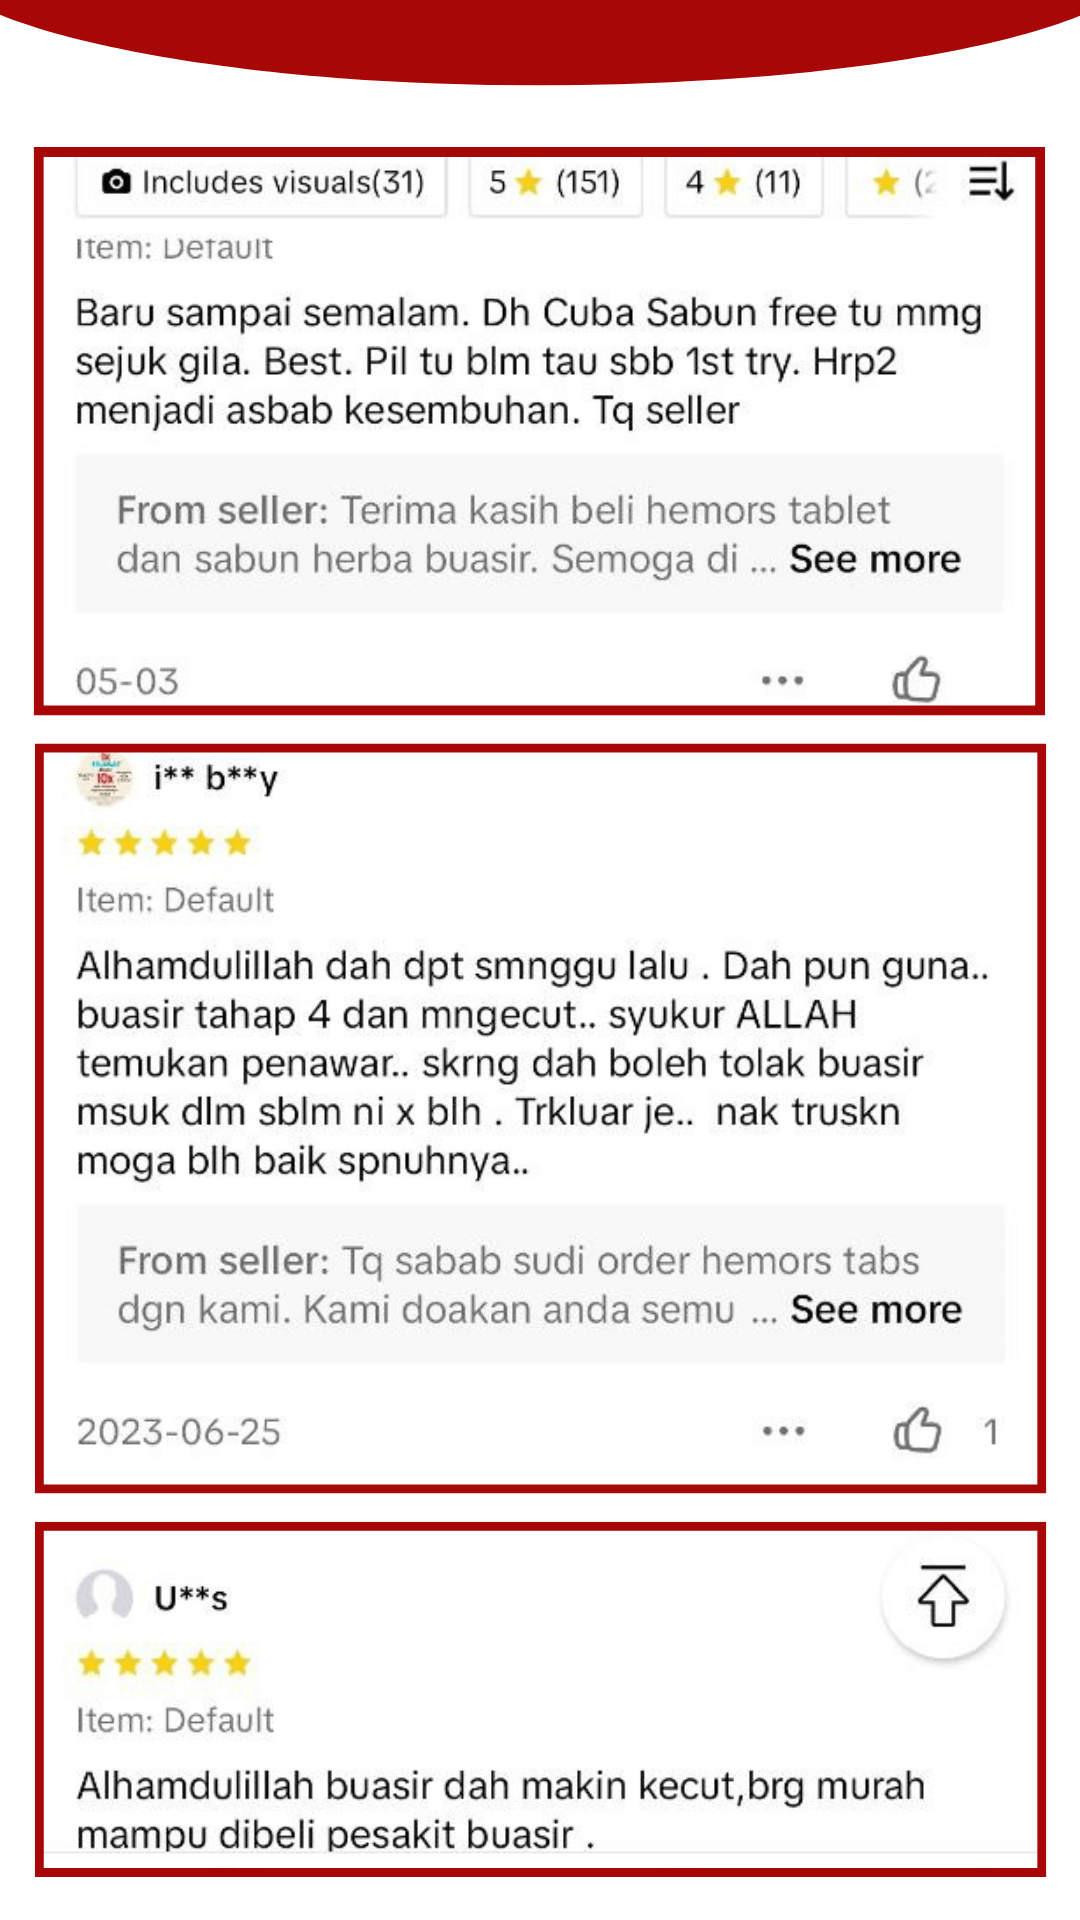This screenshot has width=1080, height=1920.
Task: Tap five-star rating of i** b**y review
Action: coord(164,843)
